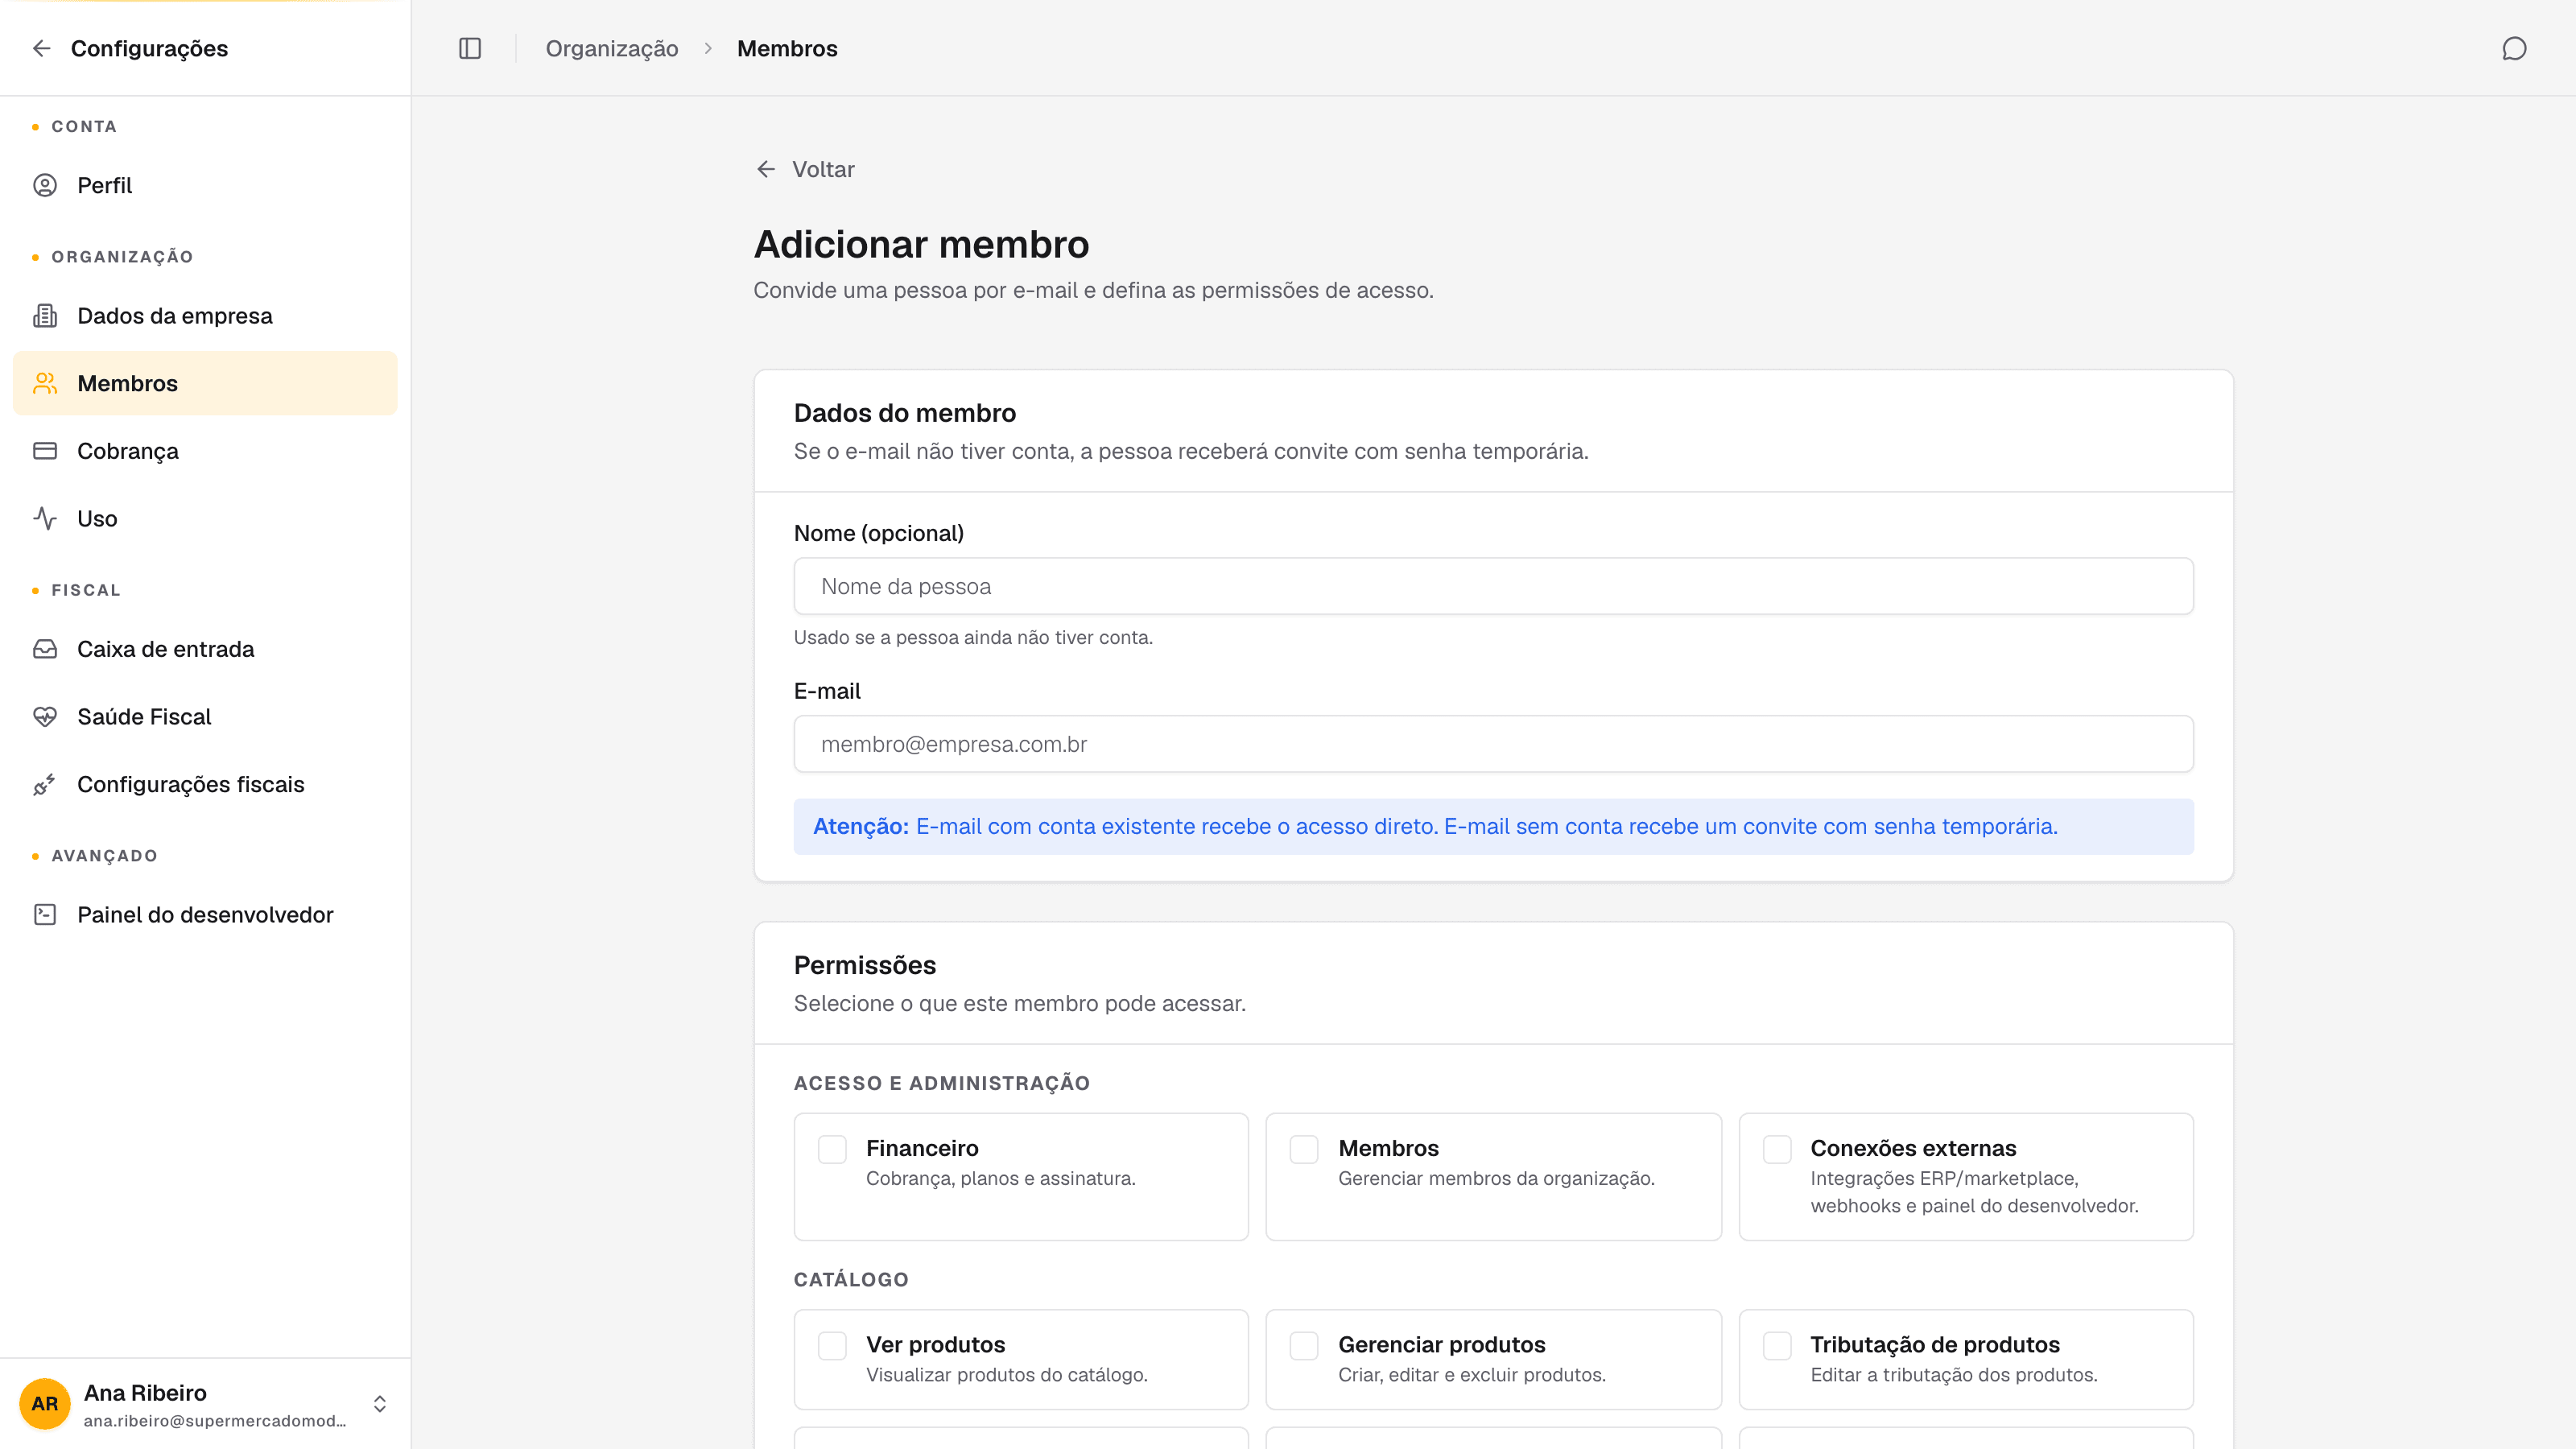Image resolution: width=2576 pixels, height=1449 pixels.
Task: Go to Cobrança section
Action: point(205,451)
